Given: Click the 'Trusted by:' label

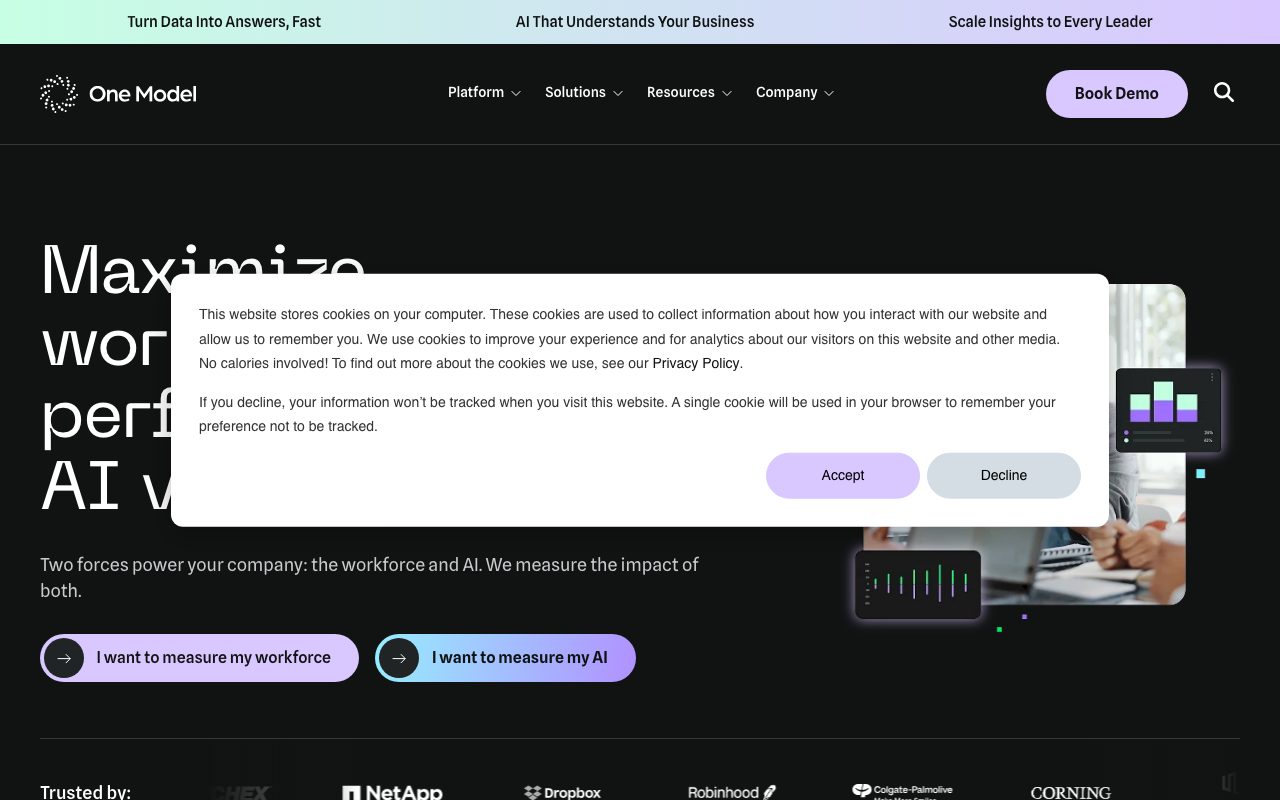Looking at the screenshot, I should click(x=85, y=792).
